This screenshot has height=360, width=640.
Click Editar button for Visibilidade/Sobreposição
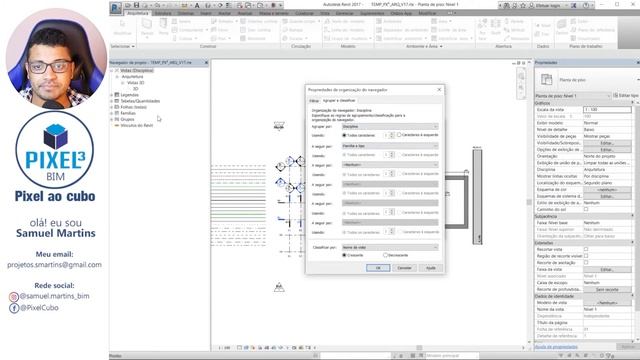pos(607,143)
